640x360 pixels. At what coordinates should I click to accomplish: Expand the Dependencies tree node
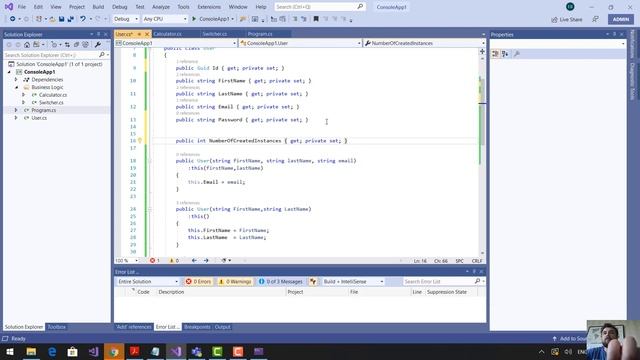pyautogui.click(x=16, y=80)
